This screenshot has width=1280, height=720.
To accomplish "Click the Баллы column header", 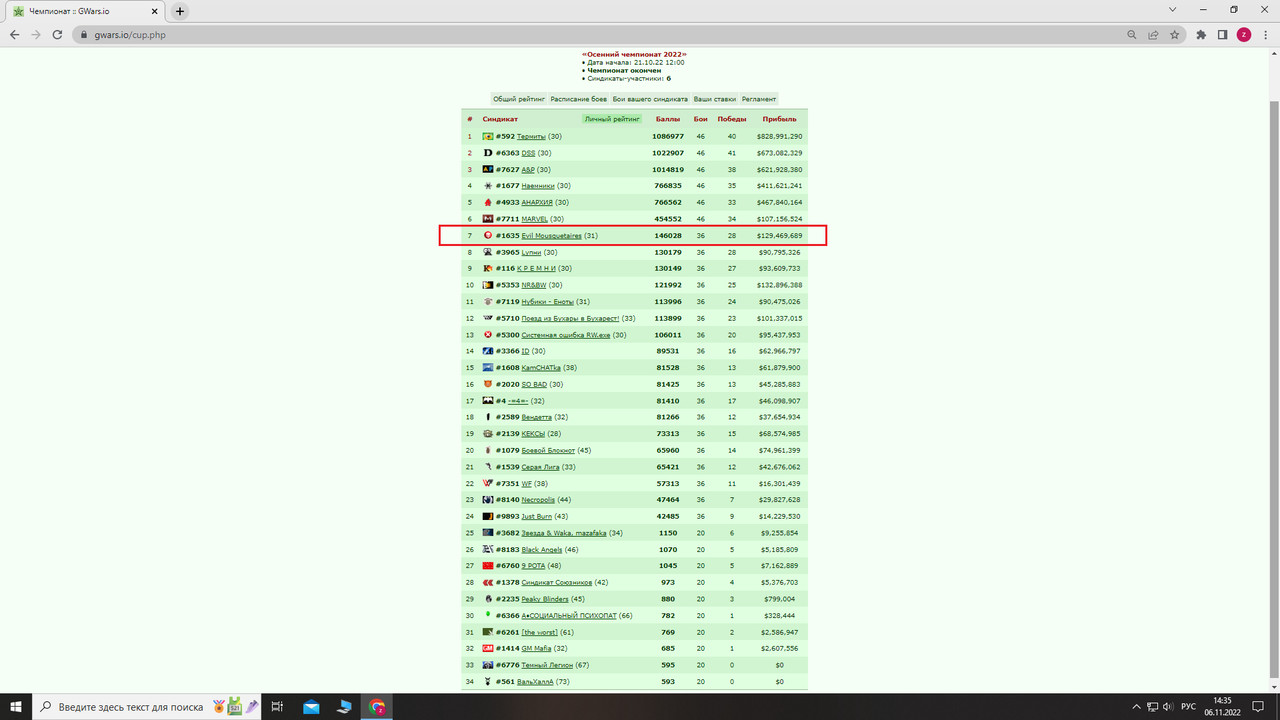I will pos(668,119).
